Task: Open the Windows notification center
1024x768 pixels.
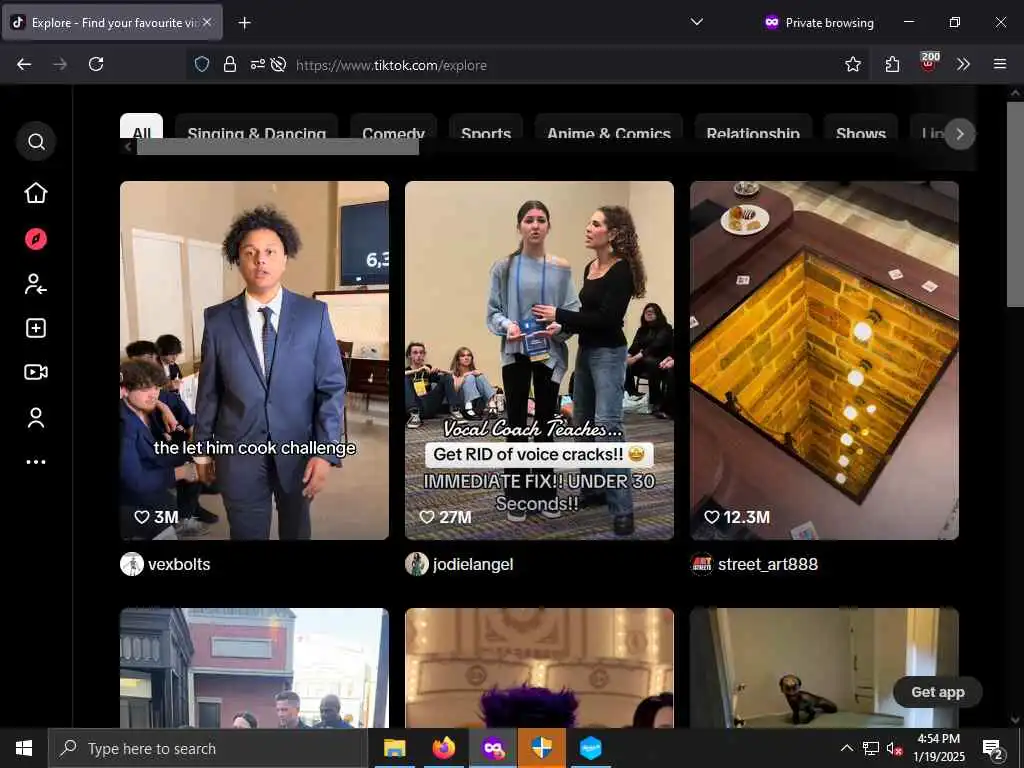Action: point(993,749)
